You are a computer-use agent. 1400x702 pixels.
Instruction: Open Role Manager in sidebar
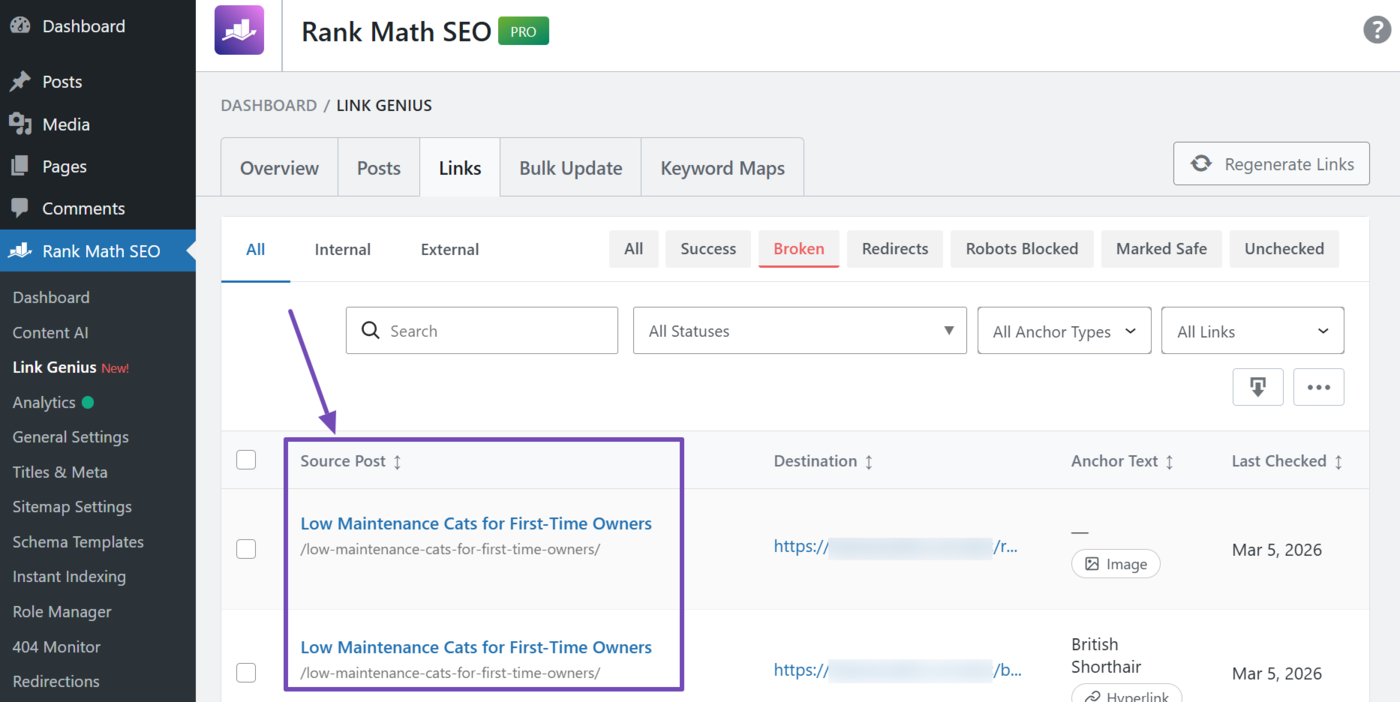pyautogui.click(x=62, y=611)
